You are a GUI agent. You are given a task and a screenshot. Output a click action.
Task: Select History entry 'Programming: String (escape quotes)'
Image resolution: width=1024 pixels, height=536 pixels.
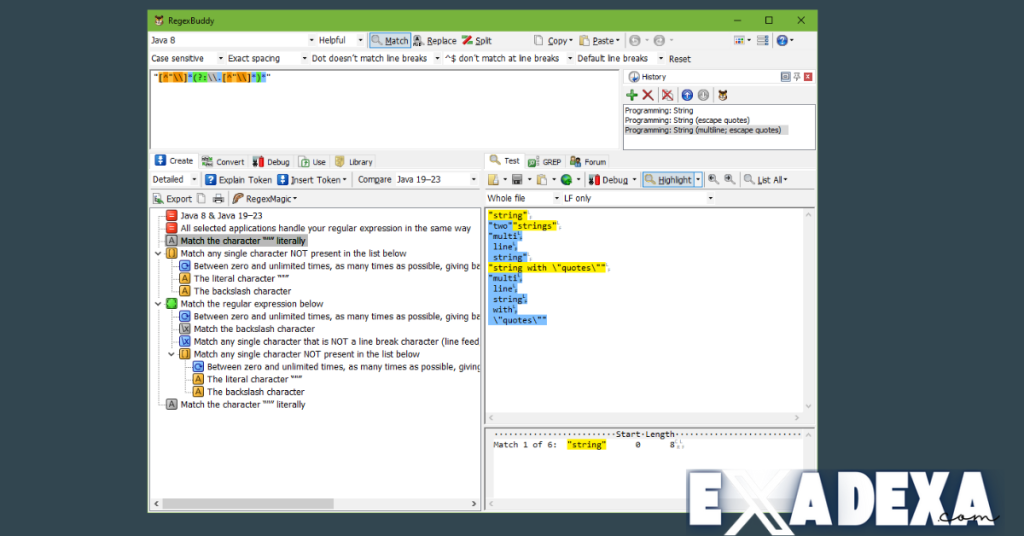pos(687,121)
